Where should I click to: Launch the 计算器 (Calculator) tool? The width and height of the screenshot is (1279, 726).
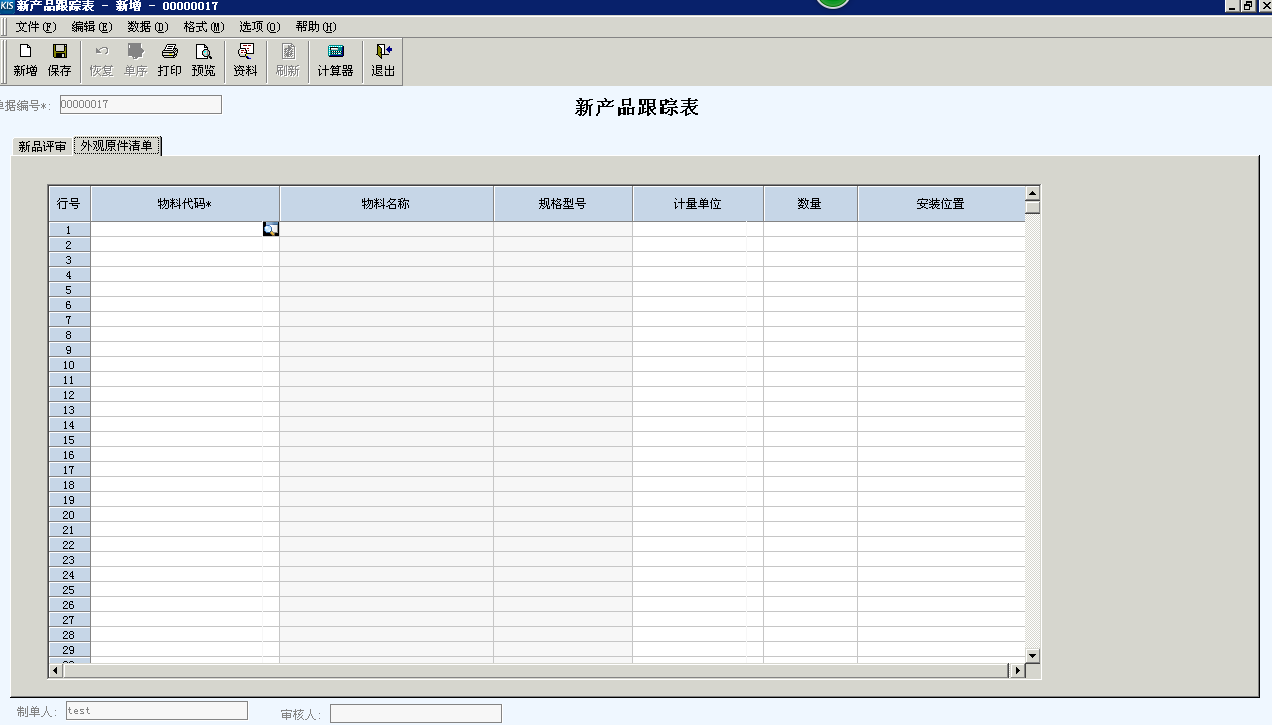(x=335, y=60)
